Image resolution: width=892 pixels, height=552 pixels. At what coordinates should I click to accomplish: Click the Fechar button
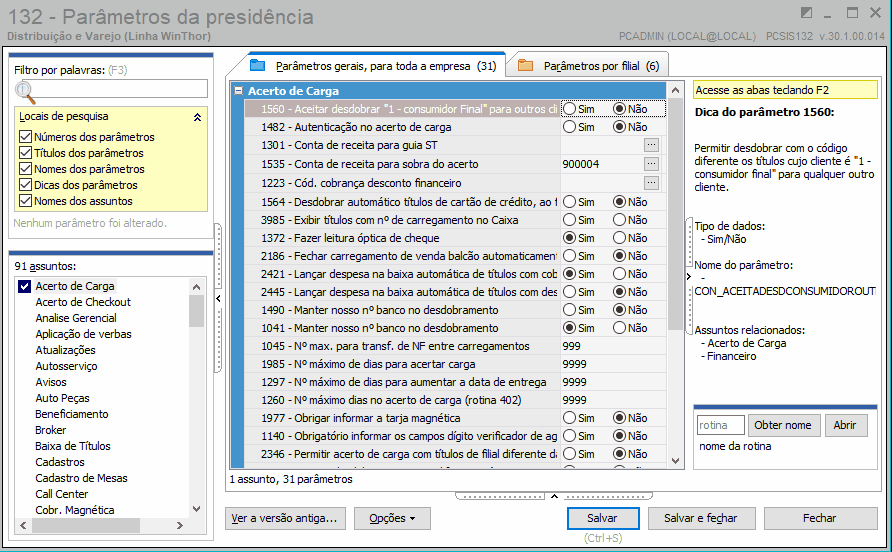click(x=820, y=518)
